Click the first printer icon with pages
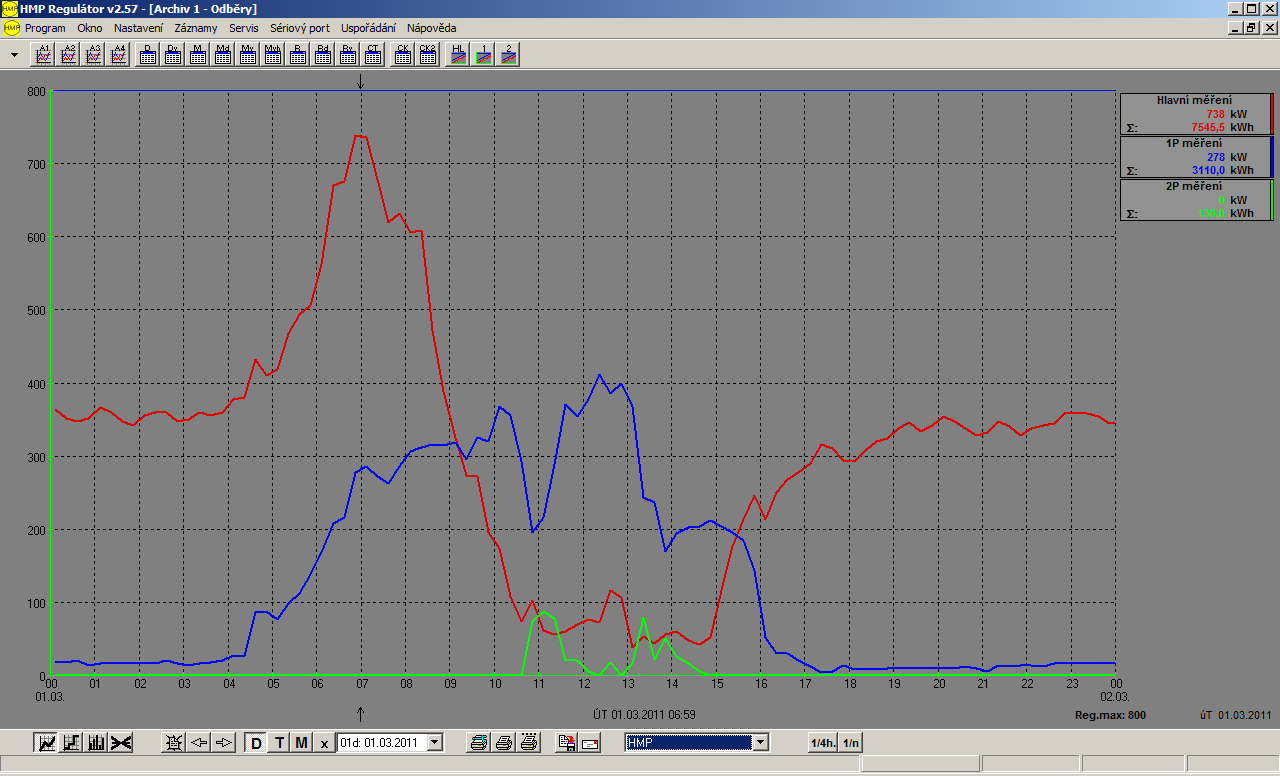Viewport: 1280px width, 776px height. pyautogui.click(x=479, y=742)
